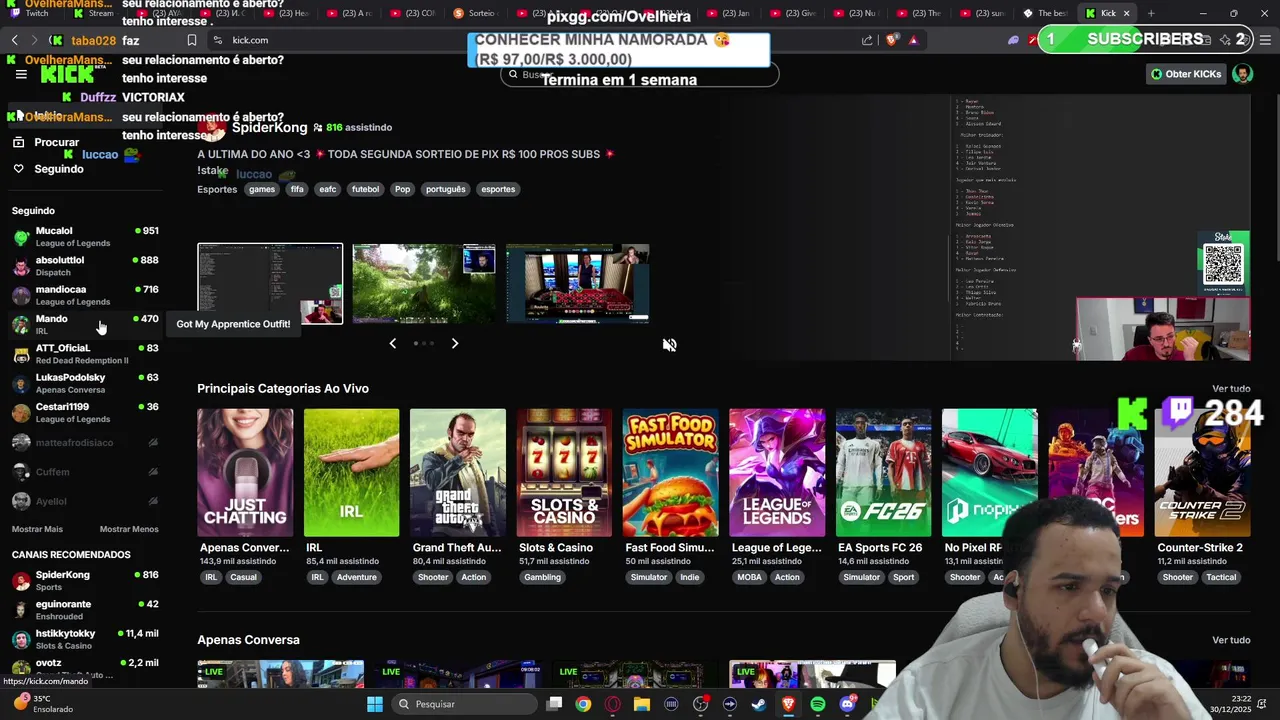Open Google Chrome from the taskbar
Viewport: 1280px width, 720px height.
[x=583, y=704]
